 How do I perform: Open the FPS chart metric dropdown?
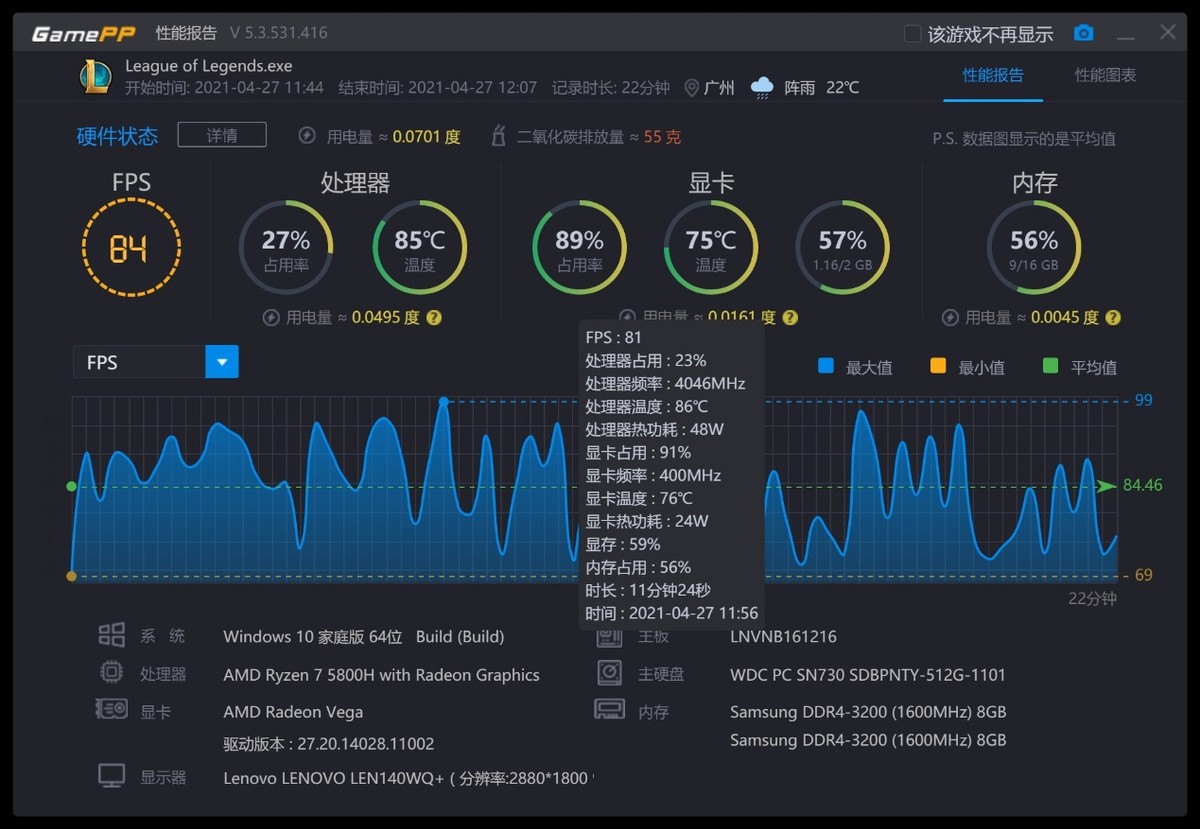pyautogui.click(x=222, y=362)
